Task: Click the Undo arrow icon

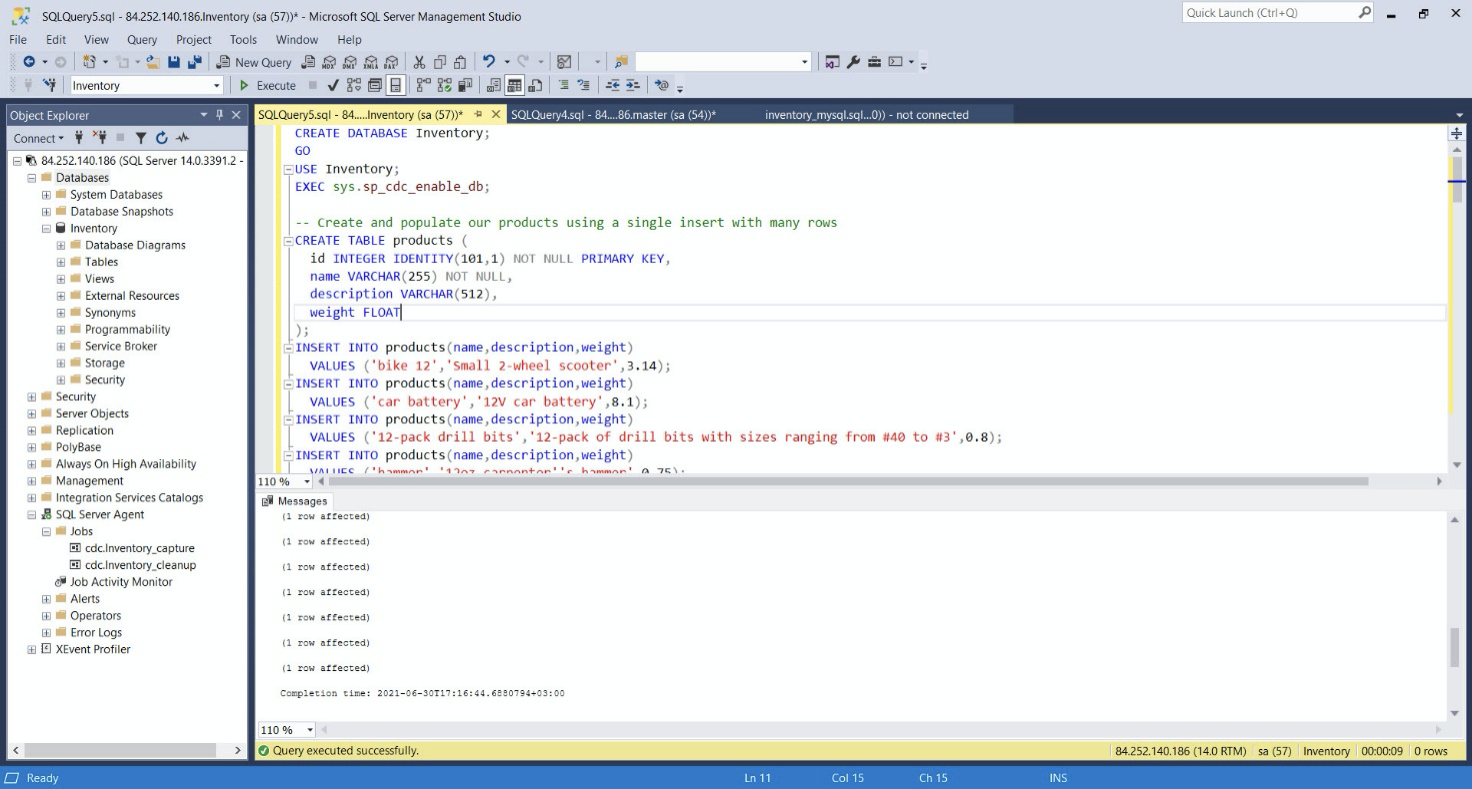Action: (489, 62)
